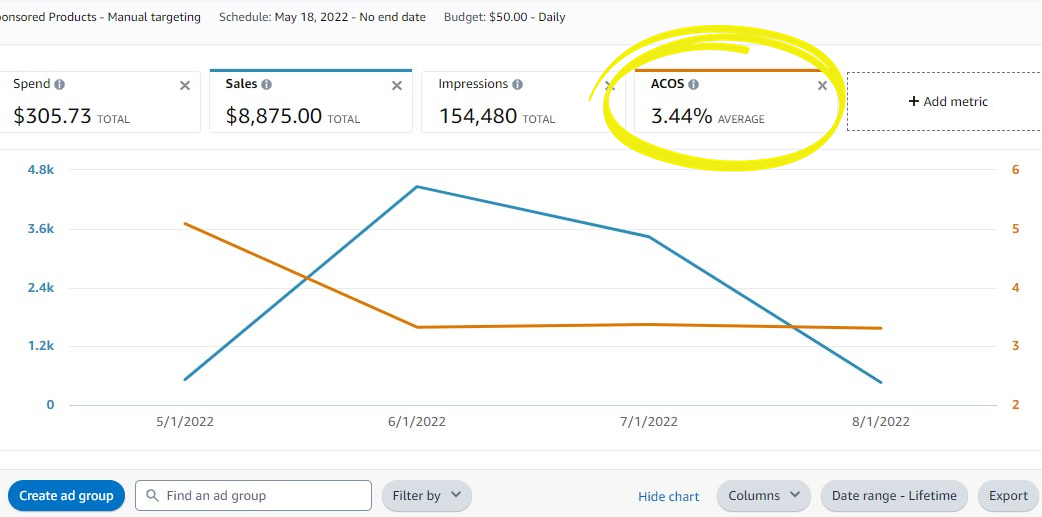
Task: Click the Impressions info icon
Action: tap(518, 85)
